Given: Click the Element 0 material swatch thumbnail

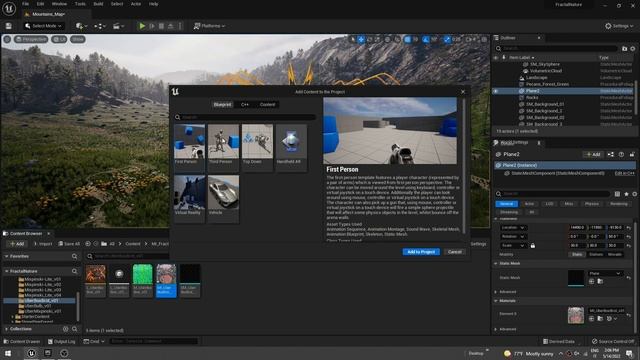Looking at the screenshot, I should tap(576, 315).
